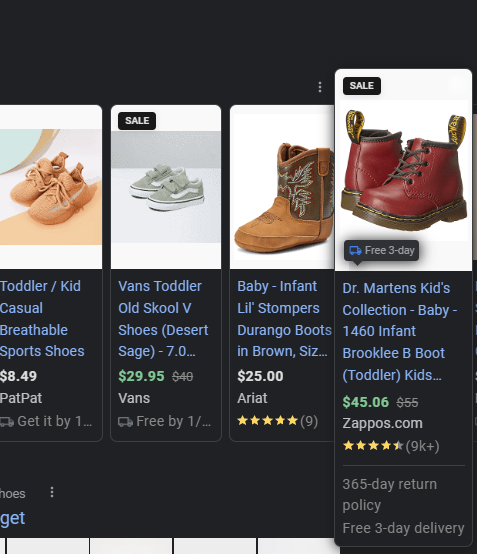Click the Zappos.com seller name
Image resolution: width=477 pixels, height=554 pixels.
tap(382, 423)
